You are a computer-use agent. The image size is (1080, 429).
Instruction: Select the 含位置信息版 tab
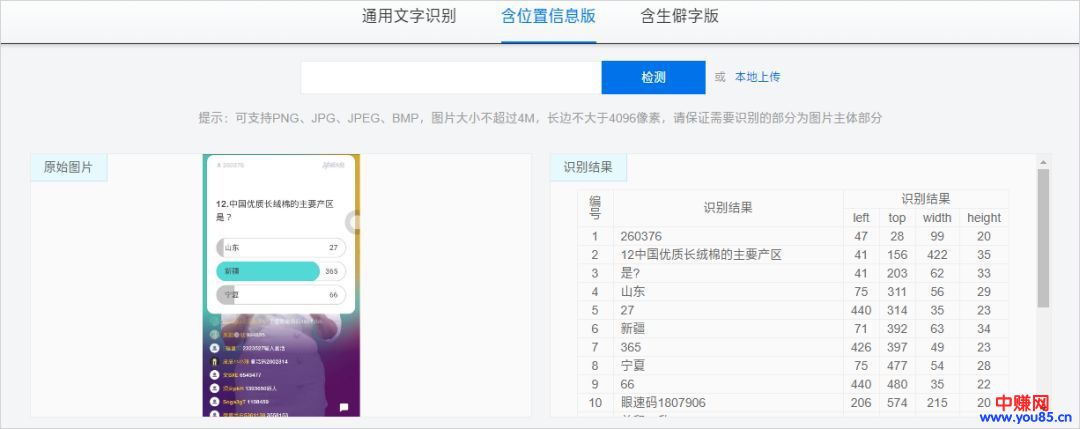(548, 17)
